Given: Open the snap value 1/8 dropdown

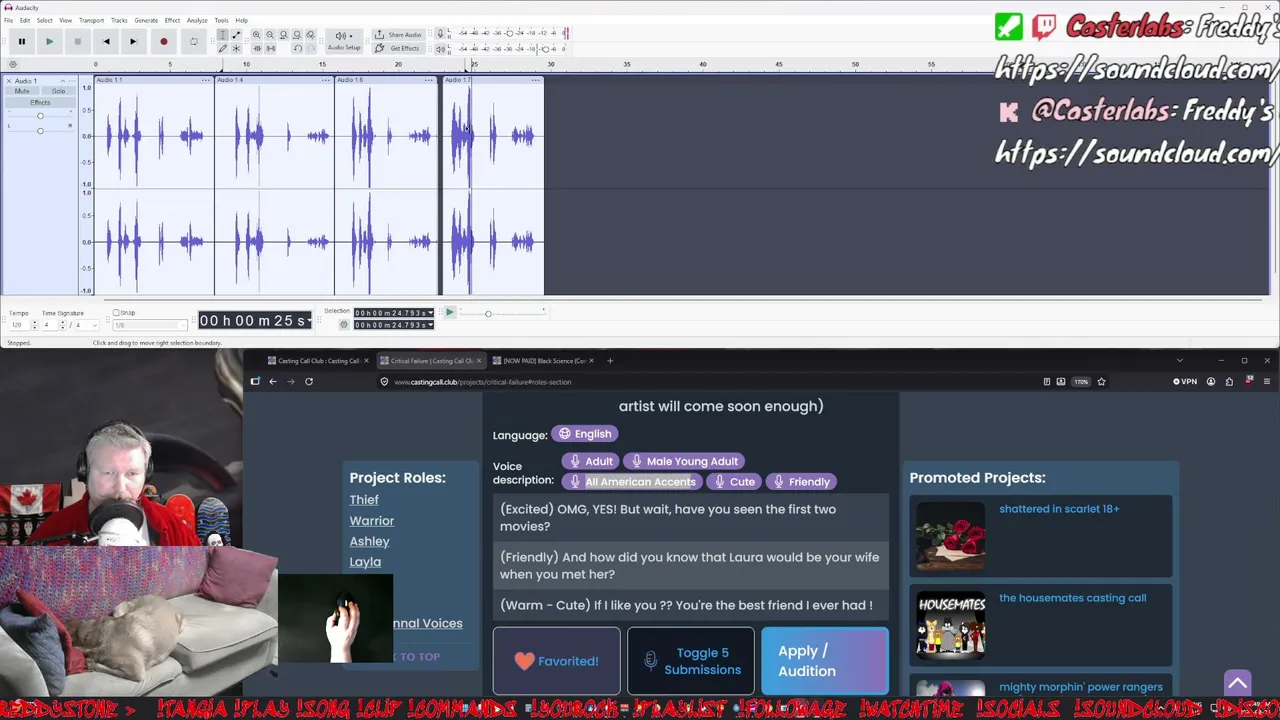Looking at the screenshot, I should 150,325.
